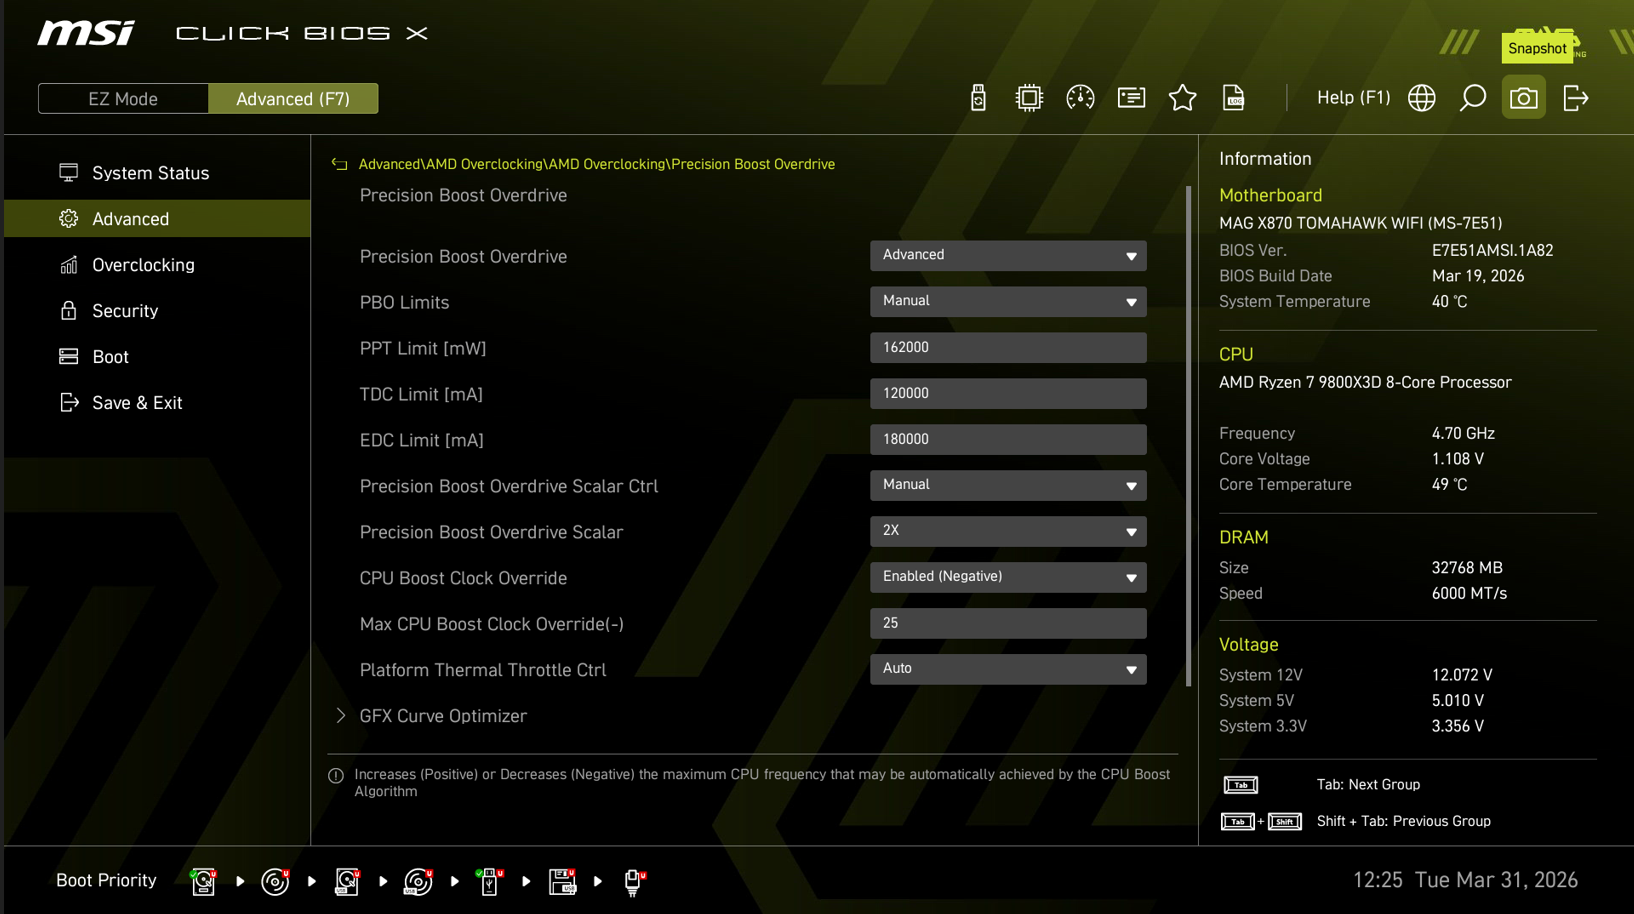Viewport: 1634px width, 914px height.
Task: Click System 12V value '12.072 V'
Action: pos(1461,676)
